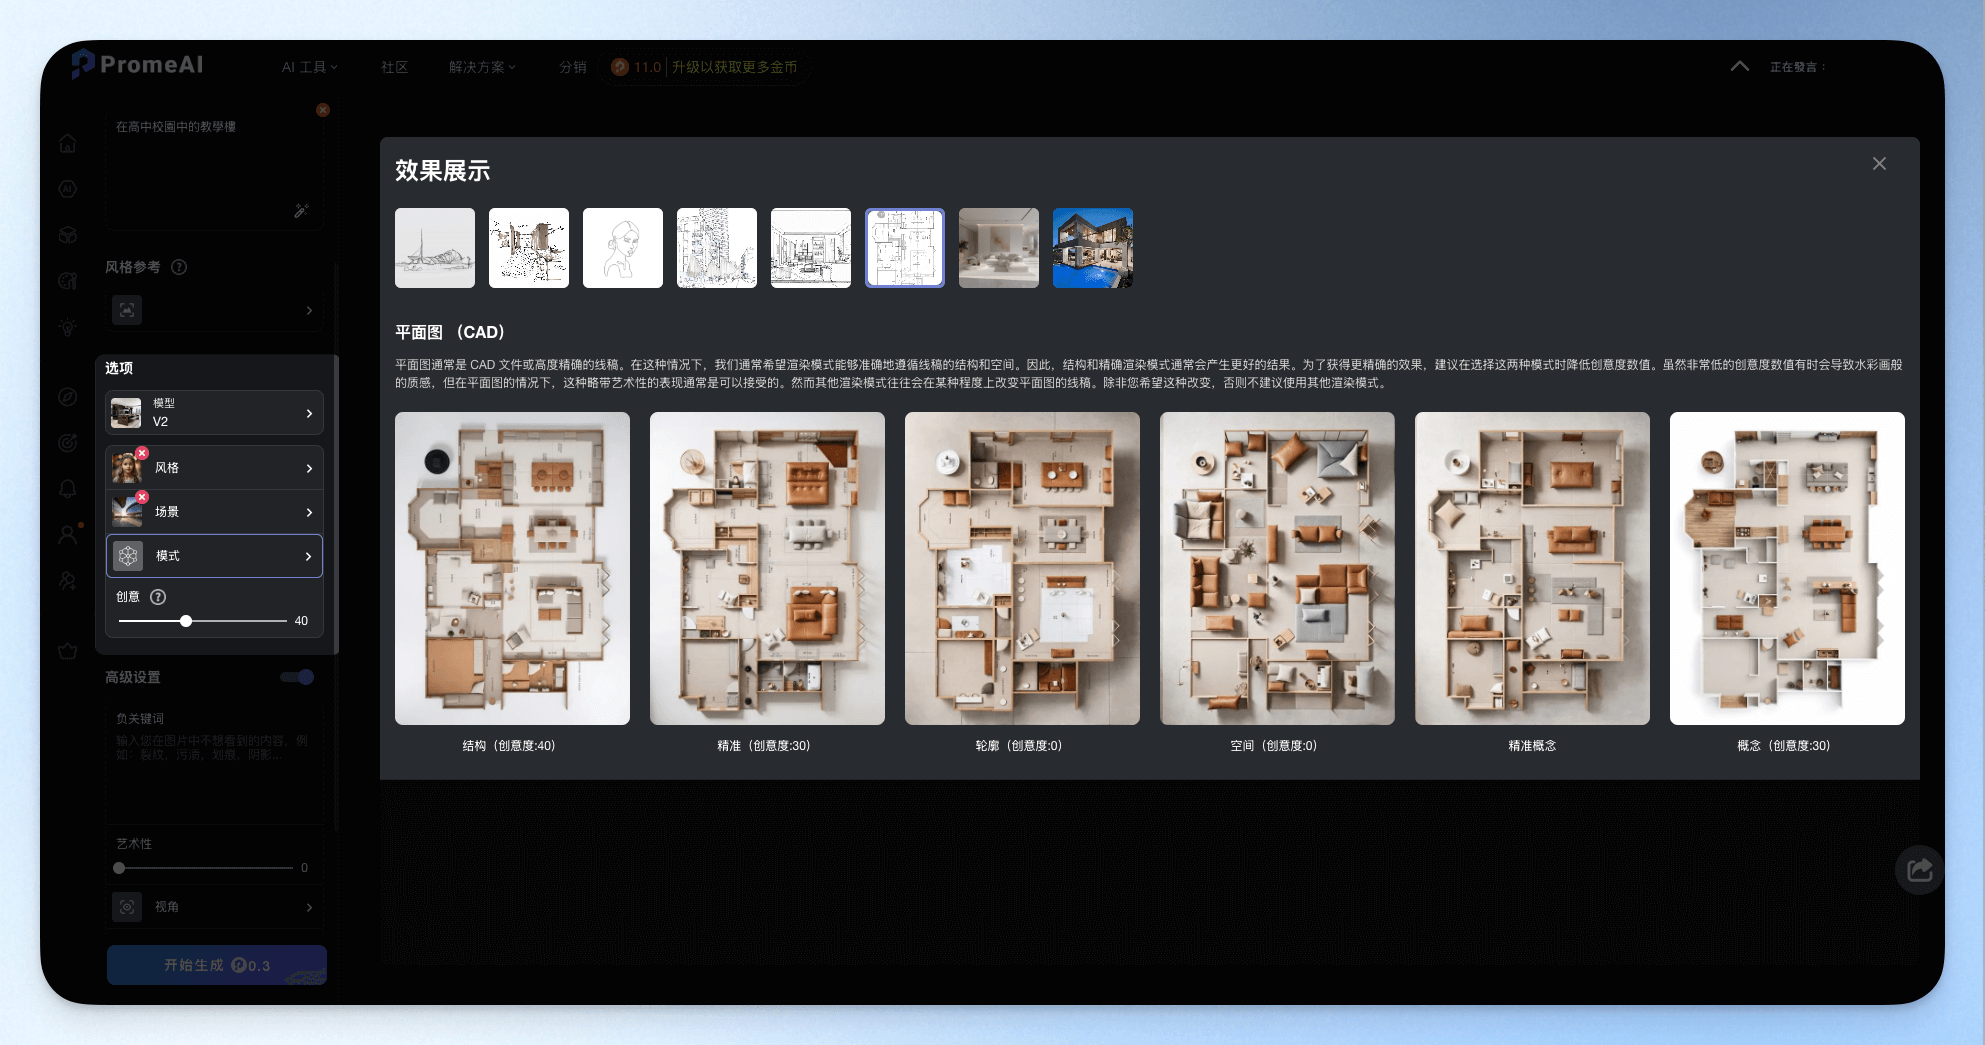Open the AI 工具 menu
Image resolution: width=1985 pixels, height=1045 pixels.
point(309,67)
